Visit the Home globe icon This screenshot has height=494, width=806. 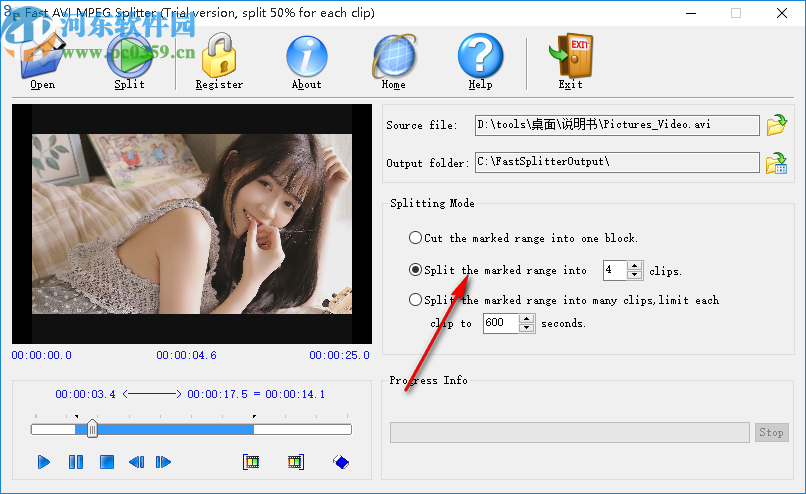pyautogui.click(x=394, y=62)
